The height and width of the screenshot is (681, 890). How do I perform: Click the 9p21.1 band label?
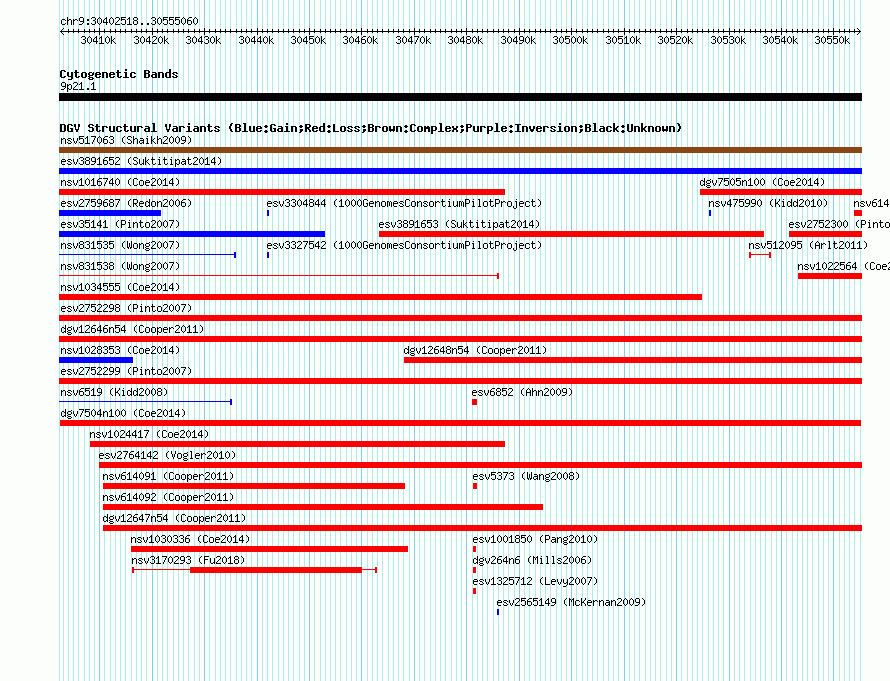pos(78,86)
